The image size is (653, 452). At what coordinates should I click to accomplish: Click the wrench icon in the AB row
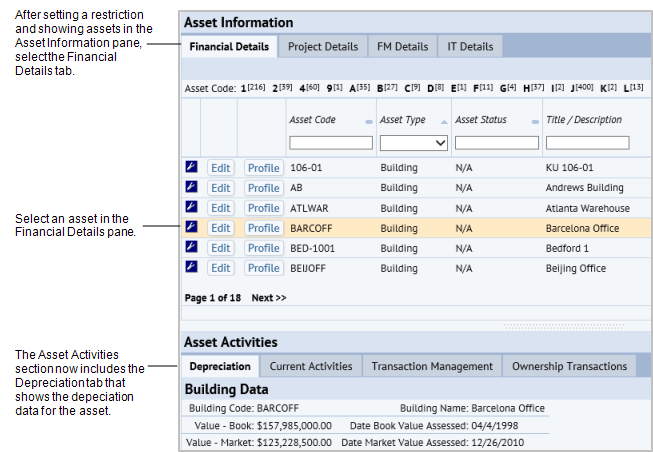(x=191, y=188)
